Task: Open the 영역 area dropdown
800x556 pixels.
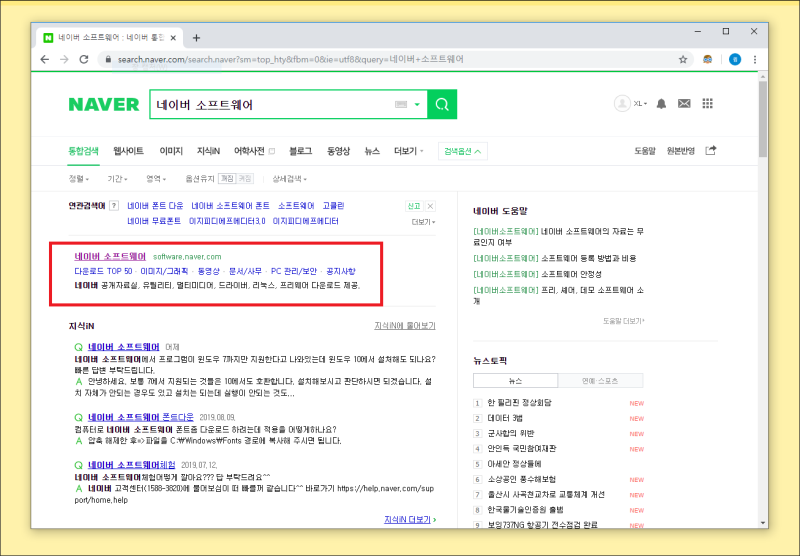Action: [x=156, y=179]
